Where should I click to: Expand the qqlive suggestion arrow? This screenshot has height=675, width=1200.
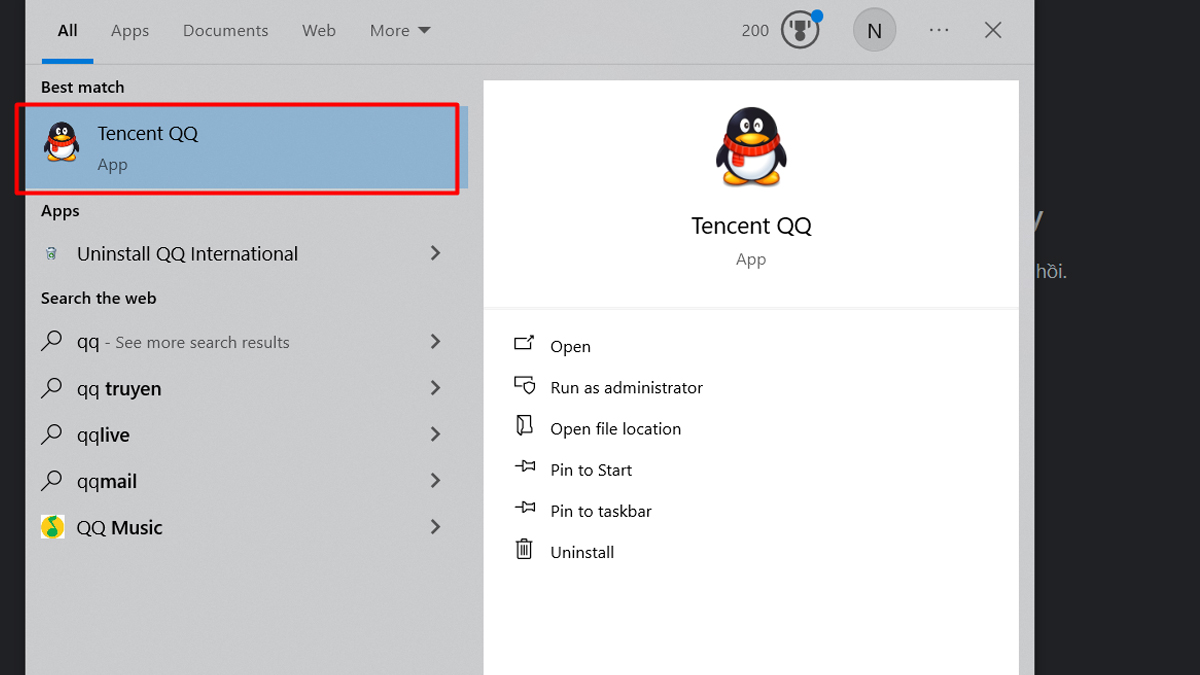coord(435,434)
